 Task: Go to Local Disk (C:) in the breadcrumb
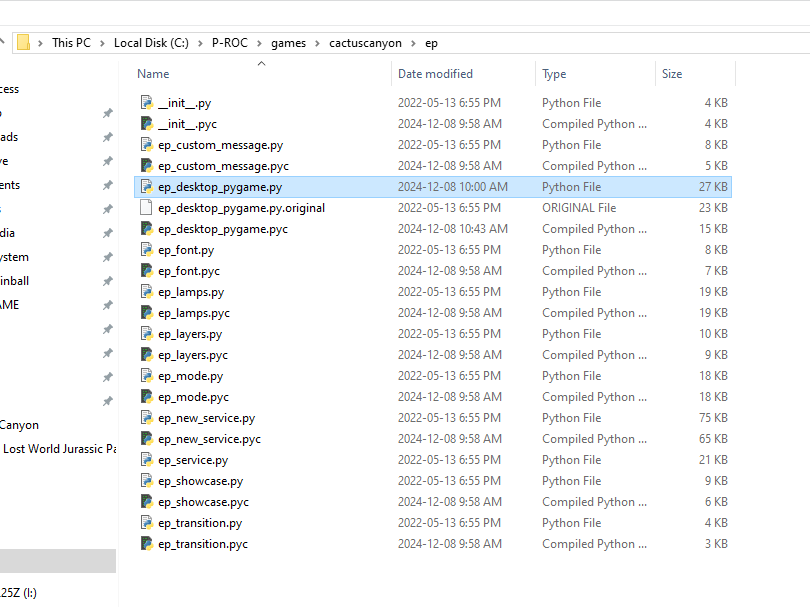151,43
